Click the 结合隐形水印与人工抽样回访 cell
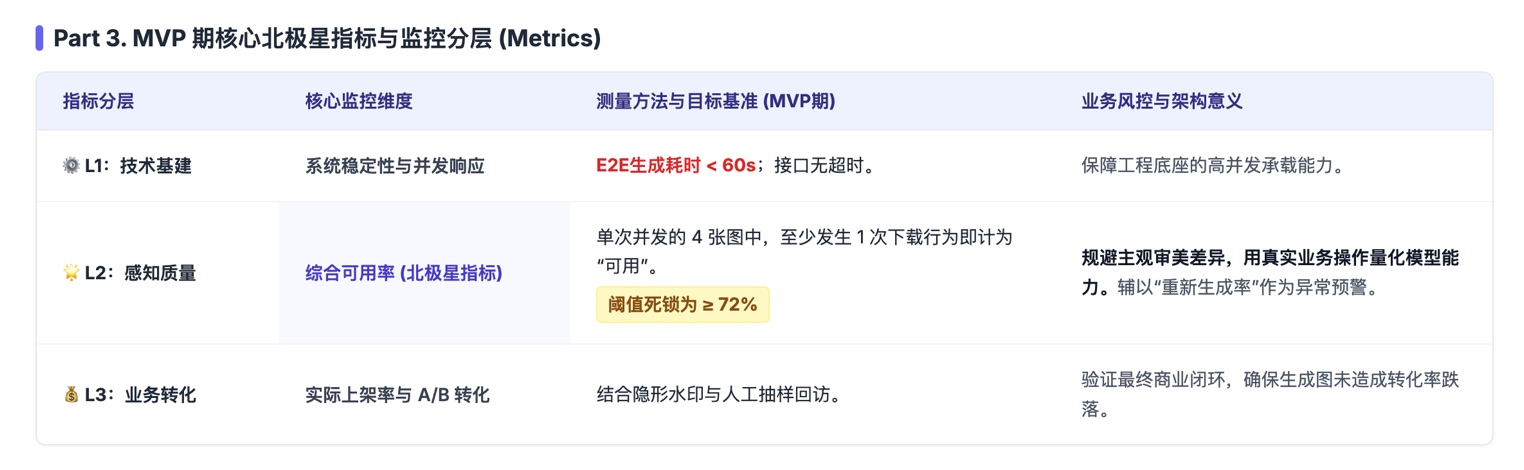Screen dimensions: 1524x470 pyautogui.click(x=717, y=395)
